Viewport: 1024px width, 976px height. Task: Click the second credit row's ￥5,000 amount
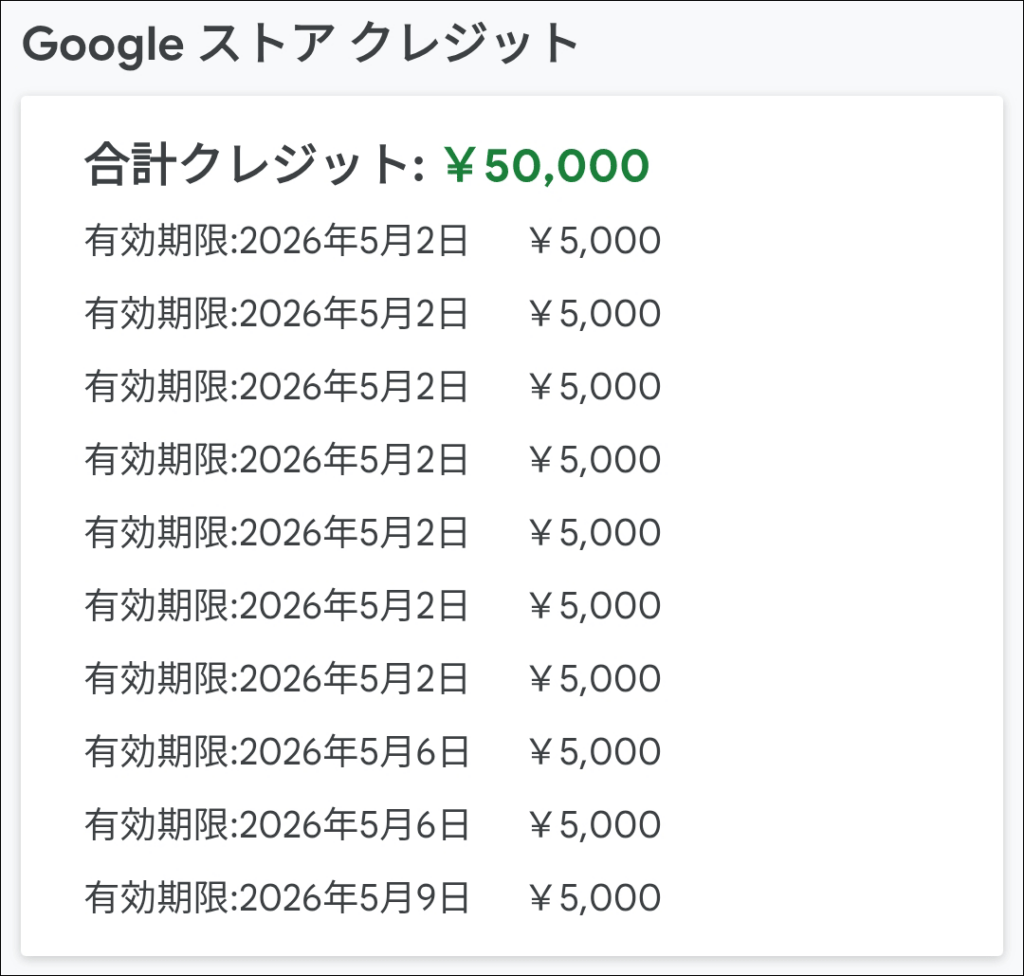coord(594,314)
